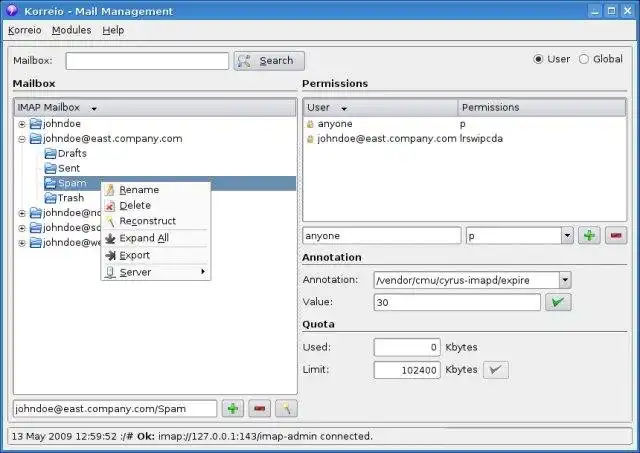Choose Delete from the context menu
Image resolution: width=640 pixels, height=453 pixels.
[156, 206]
